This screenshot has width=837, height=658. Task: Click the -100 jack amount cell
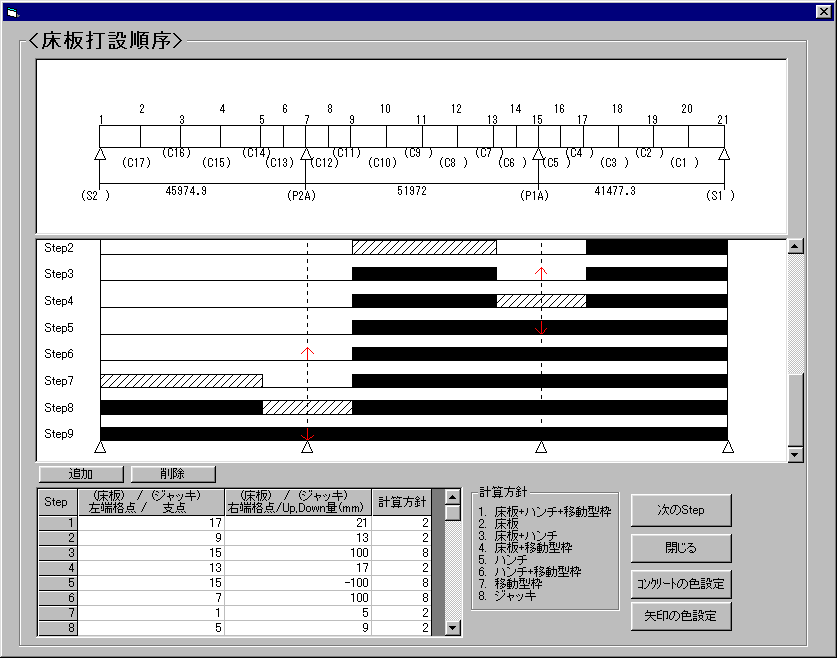pyautogui.click(x=298, y=583)
